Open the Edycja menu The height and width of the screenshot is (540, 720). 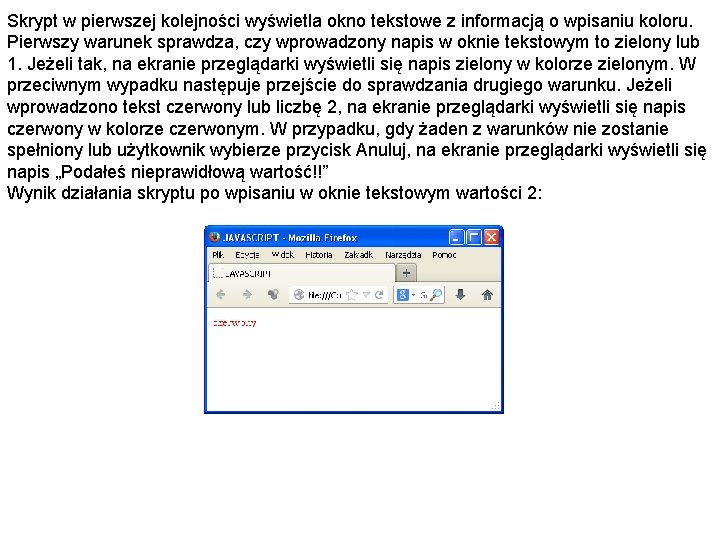pos(247,255)
